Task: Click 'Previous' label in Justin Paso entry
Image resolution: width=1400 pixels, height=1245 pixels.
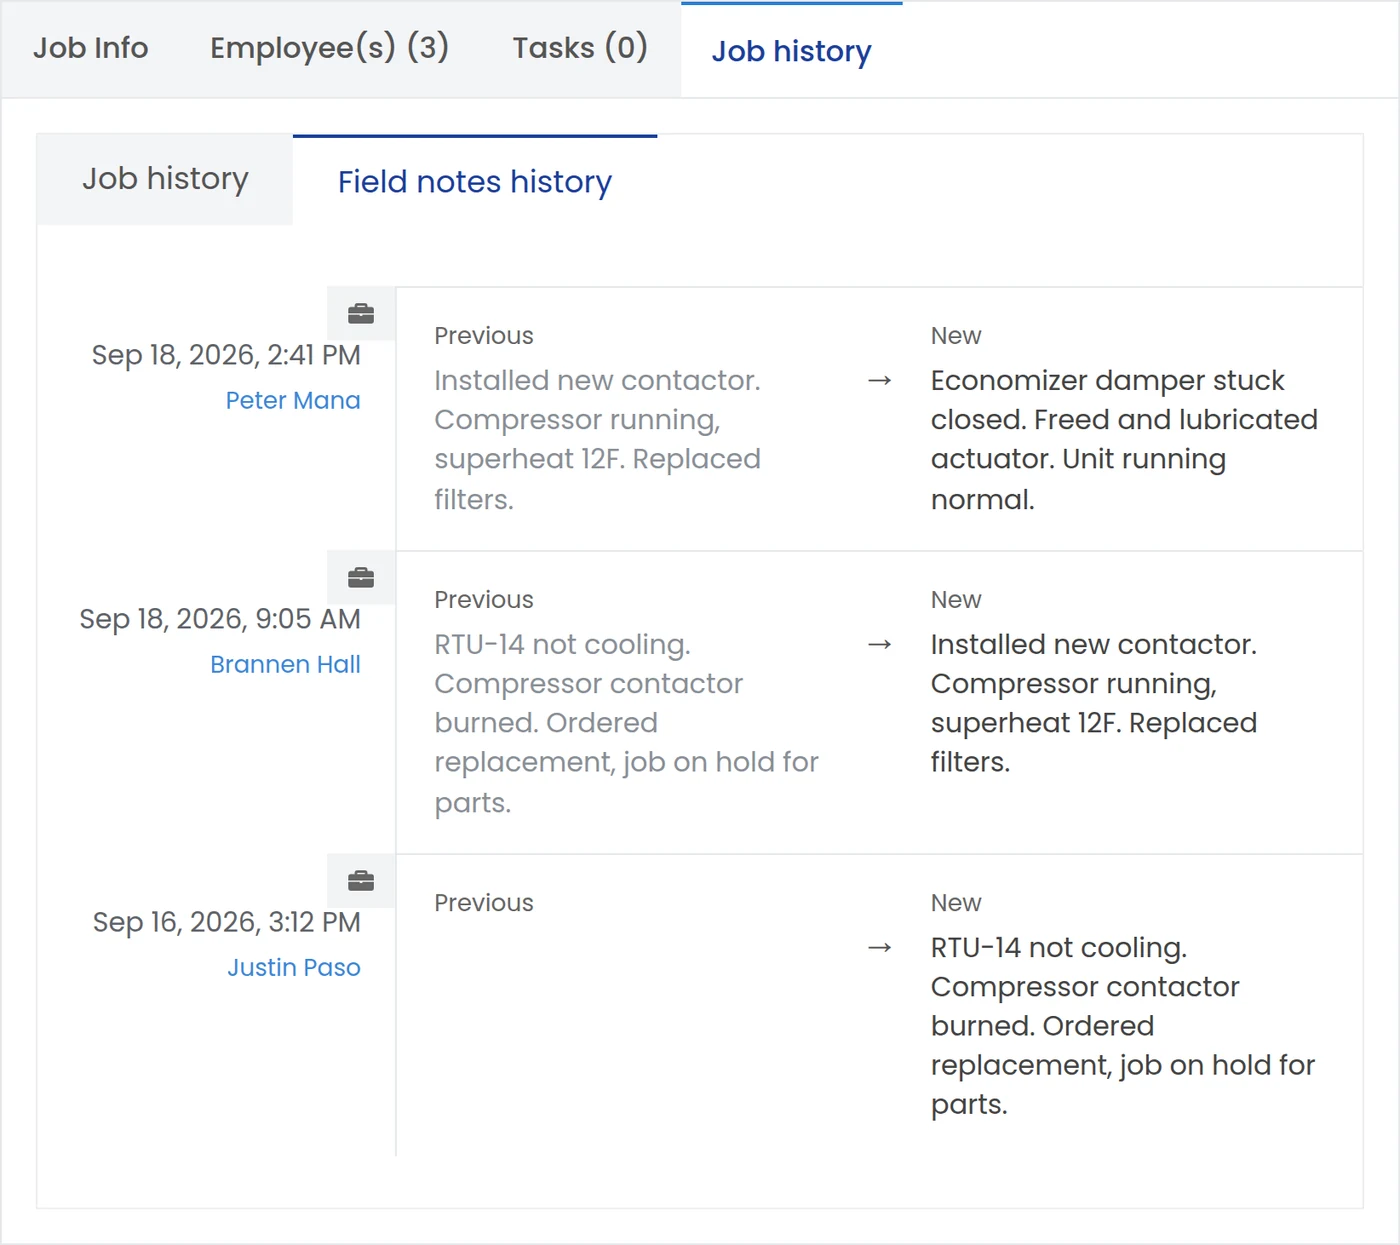Action: pos(484,903)
